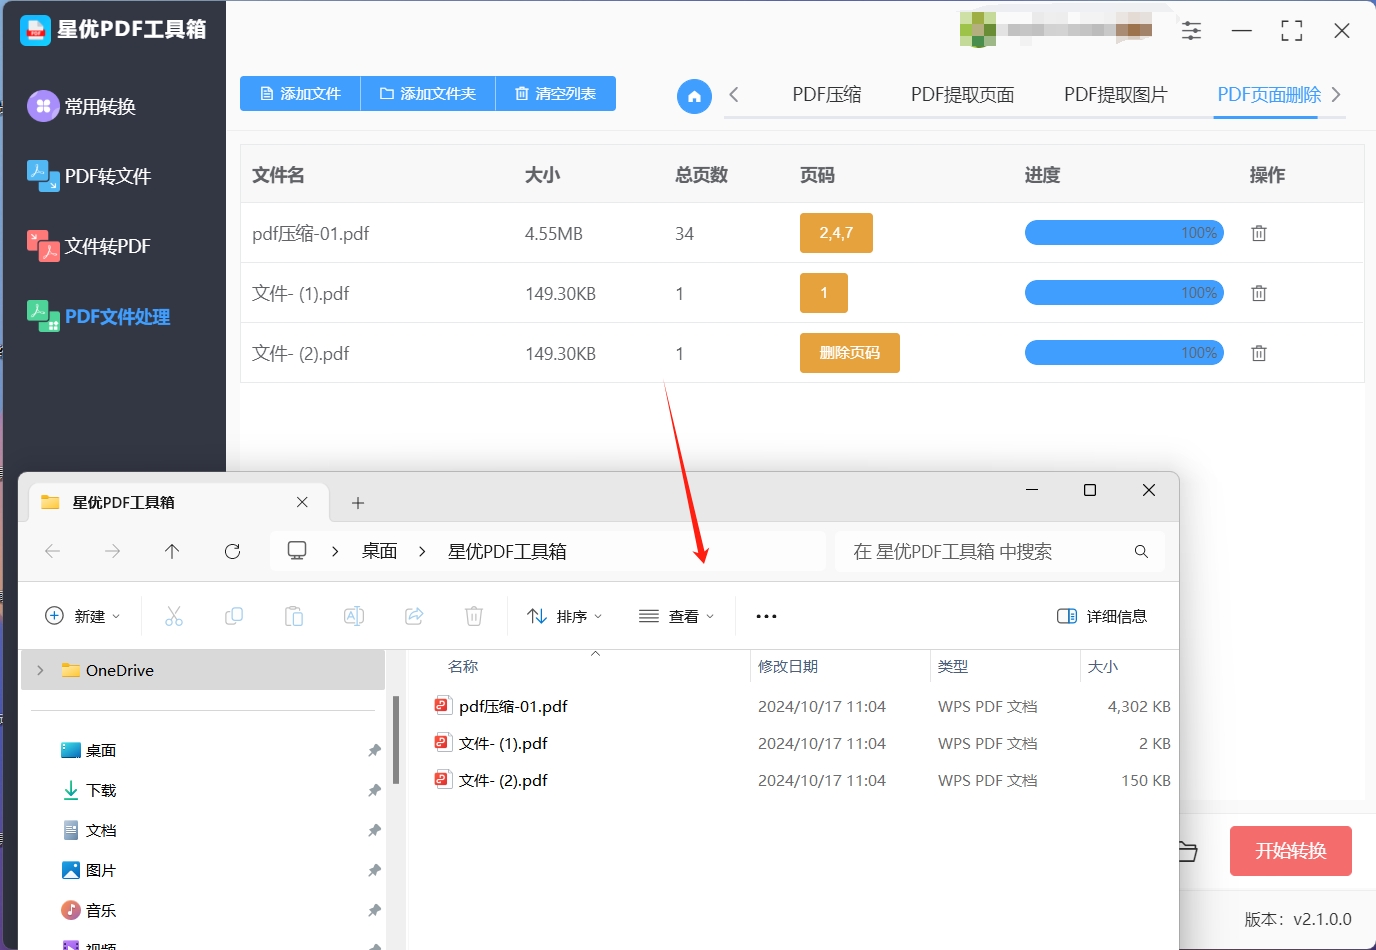Edit page number 1 for 文件- (1).pdf
The height and width of the screenshot is (950, 1376).
tap(824, 293)
